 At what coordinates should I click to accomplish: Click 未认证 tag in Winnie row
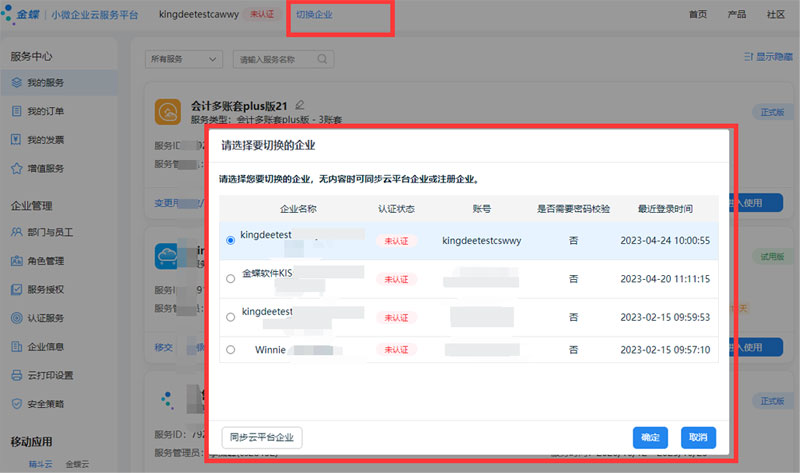(396, 350)
